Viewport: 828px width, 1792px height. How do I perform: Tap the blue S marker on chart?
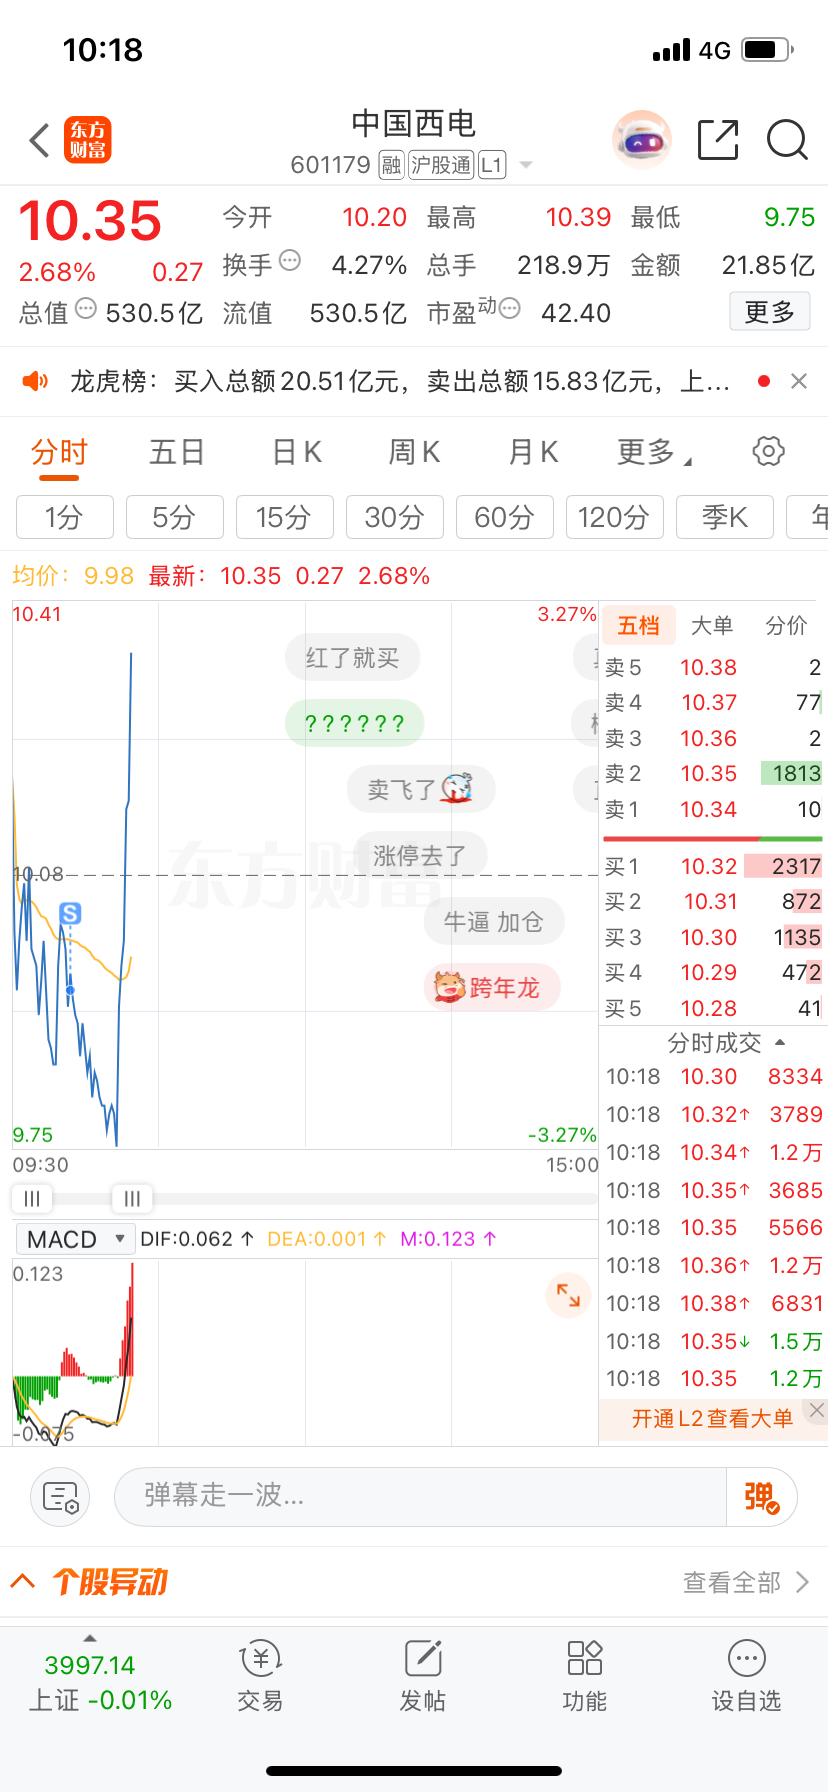[x=70, y=913]
